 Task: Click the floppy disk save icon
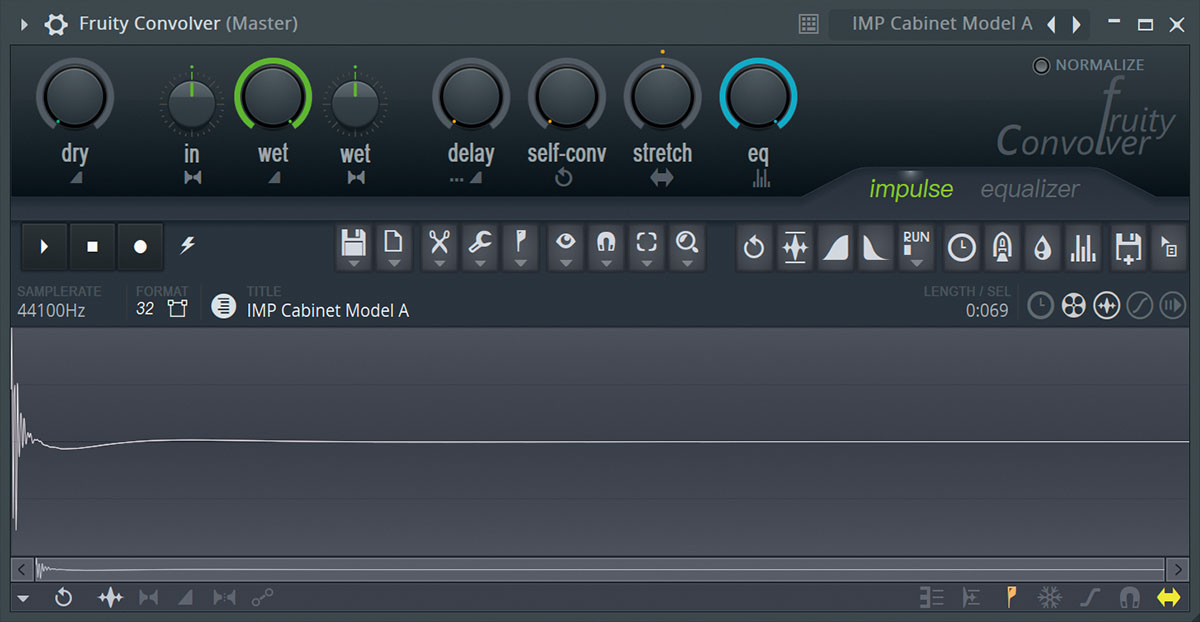point(354,241)
